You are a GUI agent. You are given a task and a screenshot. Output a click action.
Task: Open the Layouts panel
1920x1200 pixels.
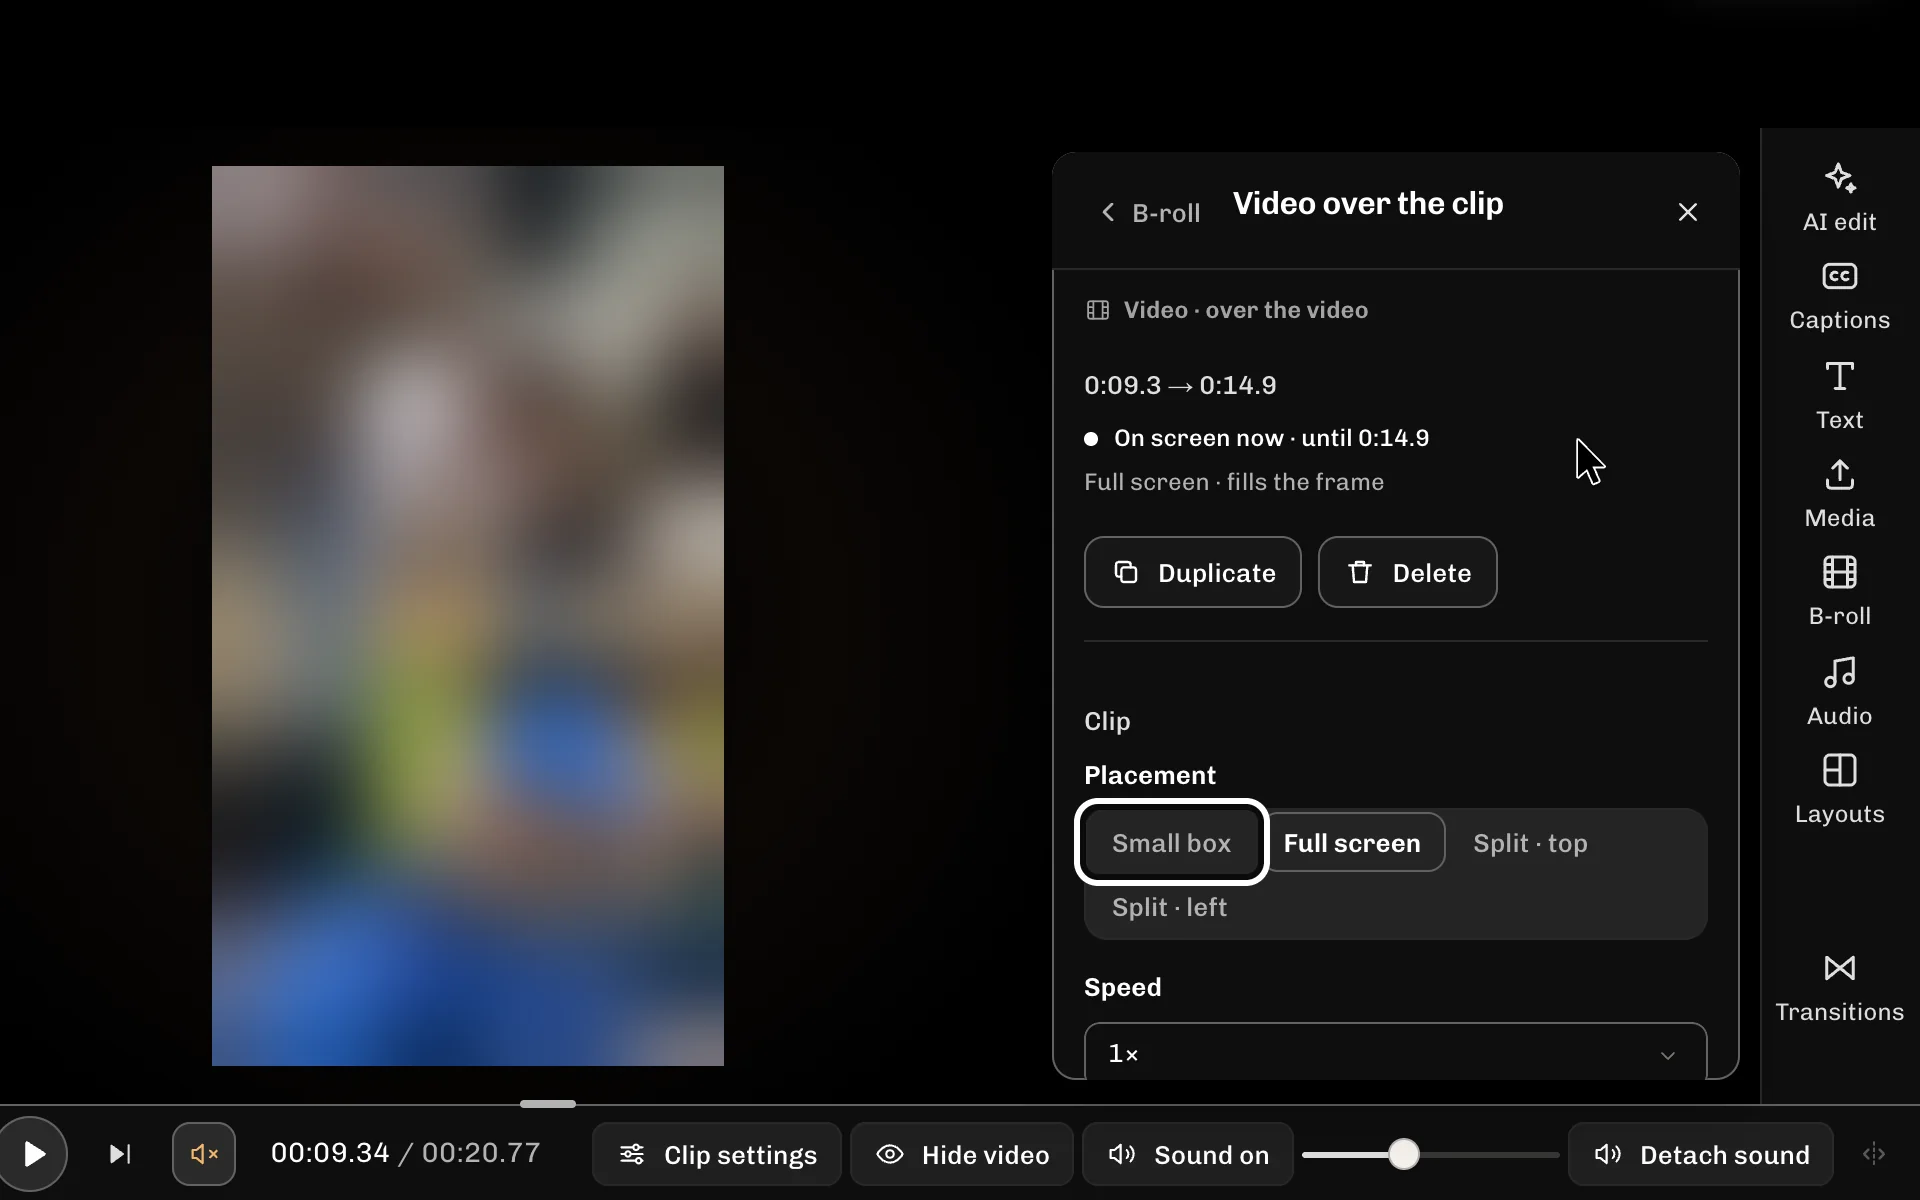point(1839,790)
